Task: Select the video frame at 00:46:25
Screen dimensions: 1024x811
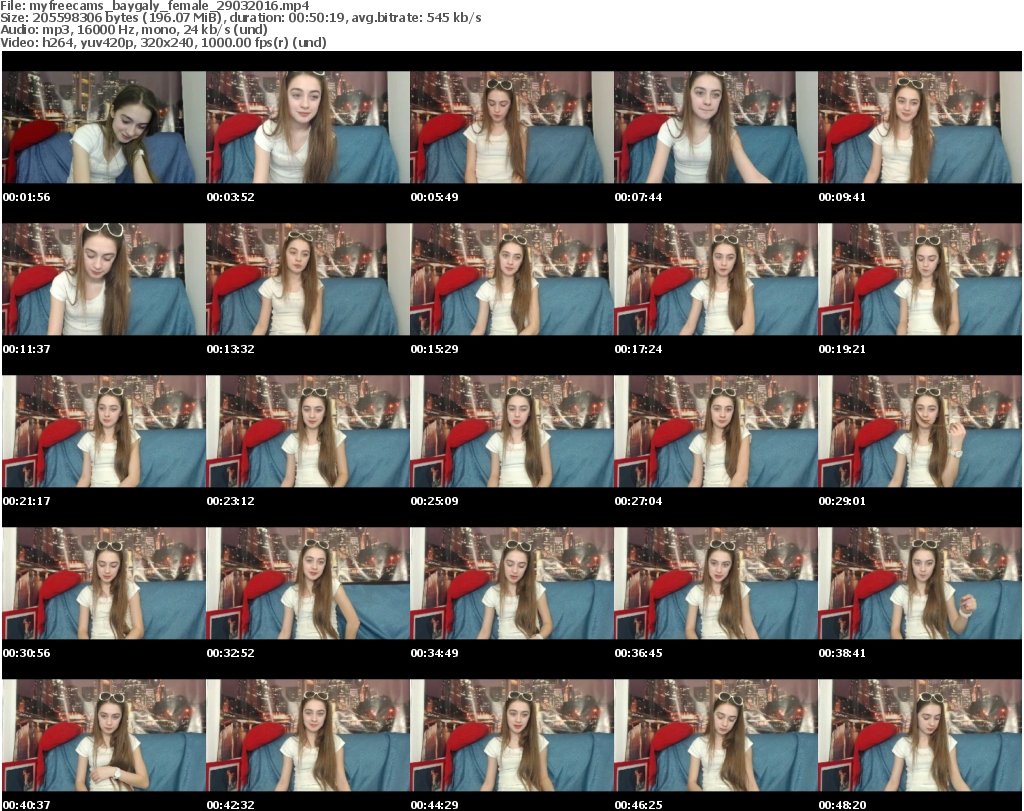Action: (716, 735)
